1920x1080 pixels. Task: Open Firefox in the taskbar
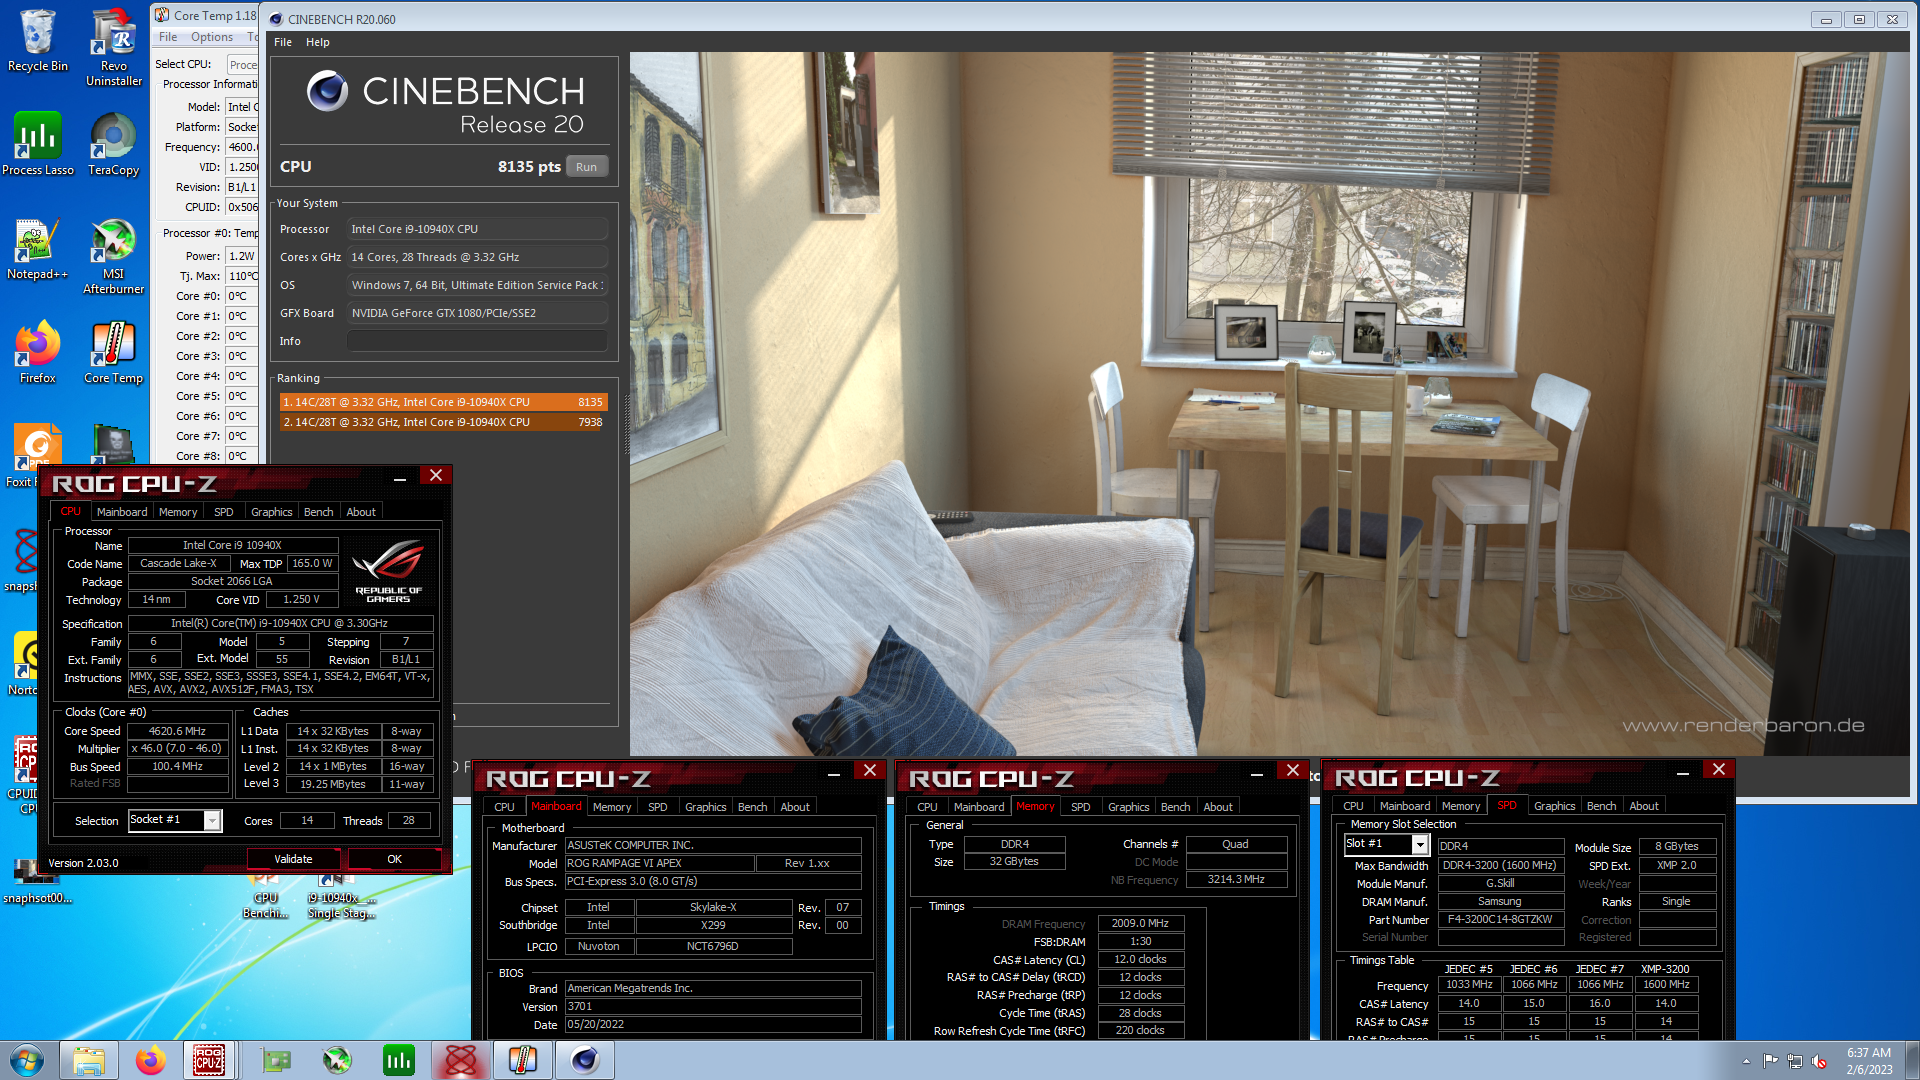click(150, 1060)
